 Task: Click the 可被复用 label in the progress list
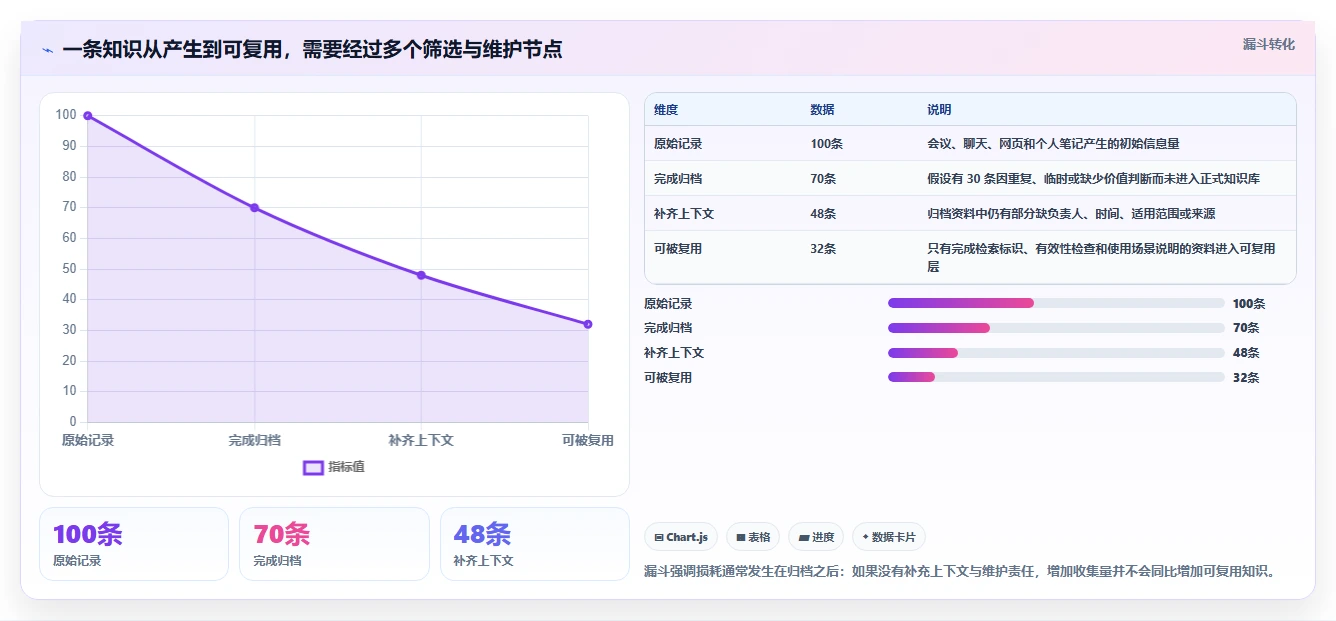tap(668, 378)
